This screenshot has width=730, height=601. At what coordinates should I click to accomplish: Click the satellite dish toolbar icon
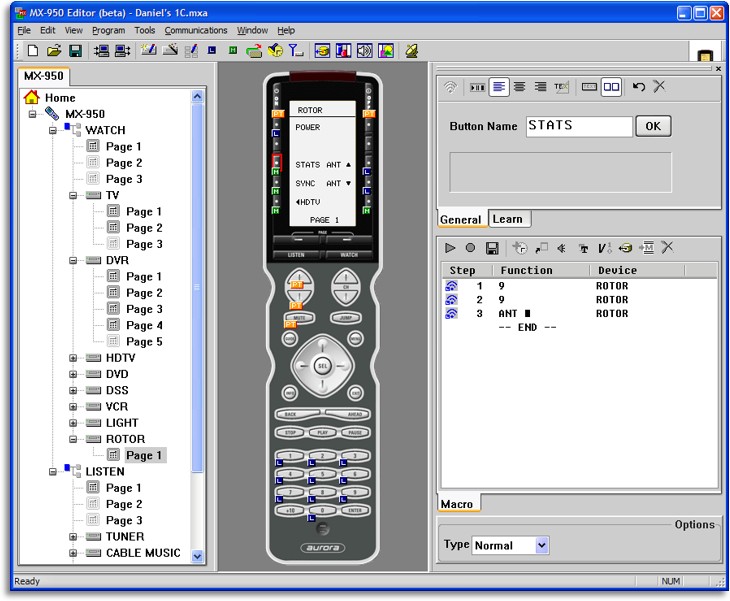coord(411,50)
